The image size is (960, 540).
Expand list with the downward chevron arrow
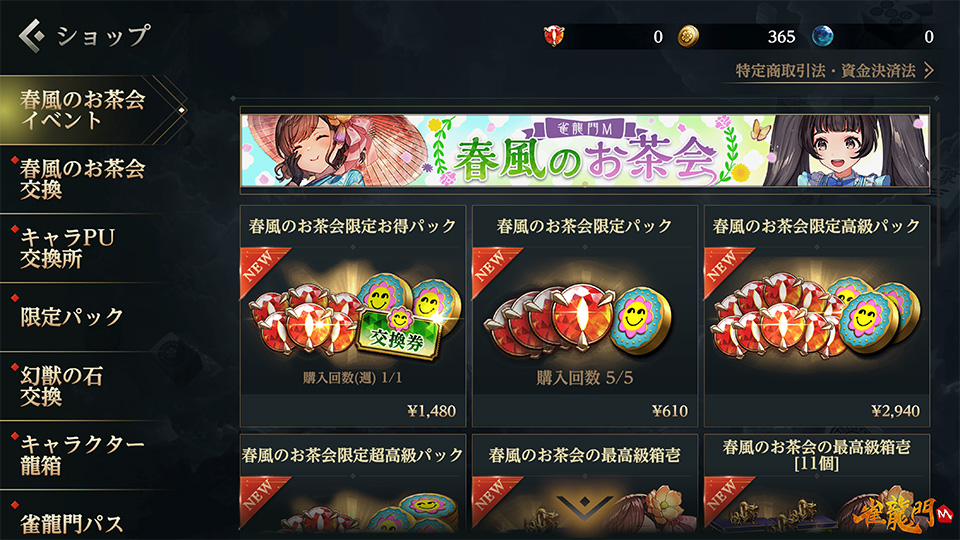(584, 507)
